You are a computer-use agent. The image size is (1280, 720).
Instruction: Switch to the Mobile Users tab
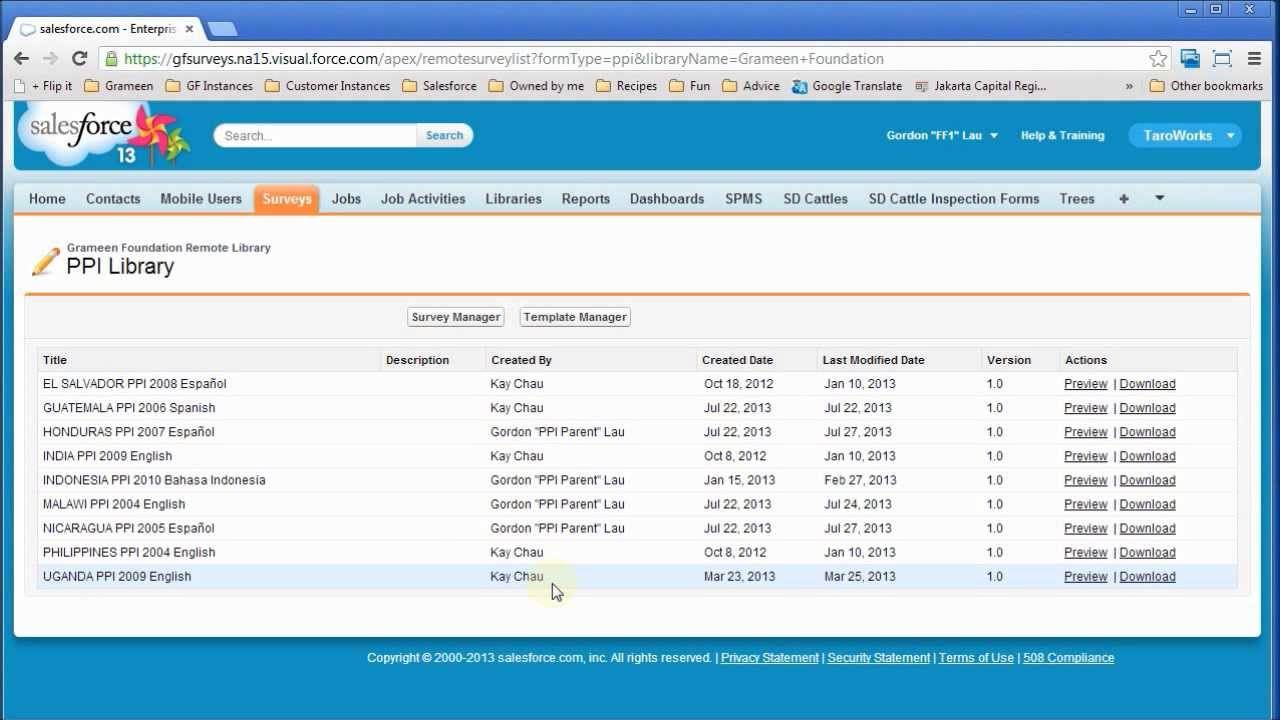click(201, 199)
